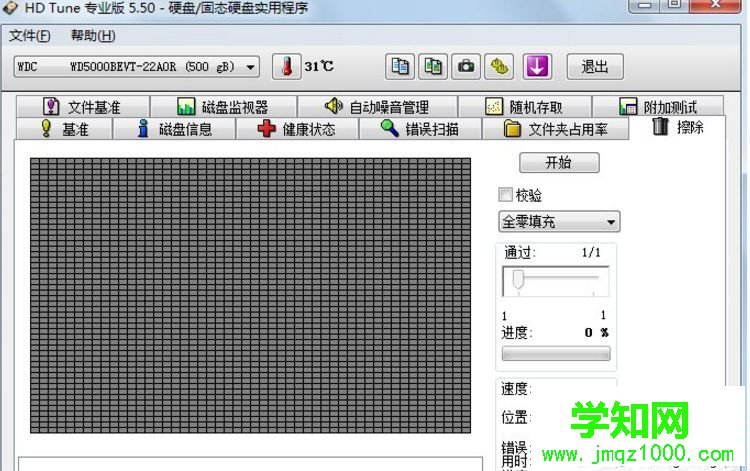Click the 进度 progress bar
Image resolution: width=750 pixels, height=471 pixels.
pos(556,353)
